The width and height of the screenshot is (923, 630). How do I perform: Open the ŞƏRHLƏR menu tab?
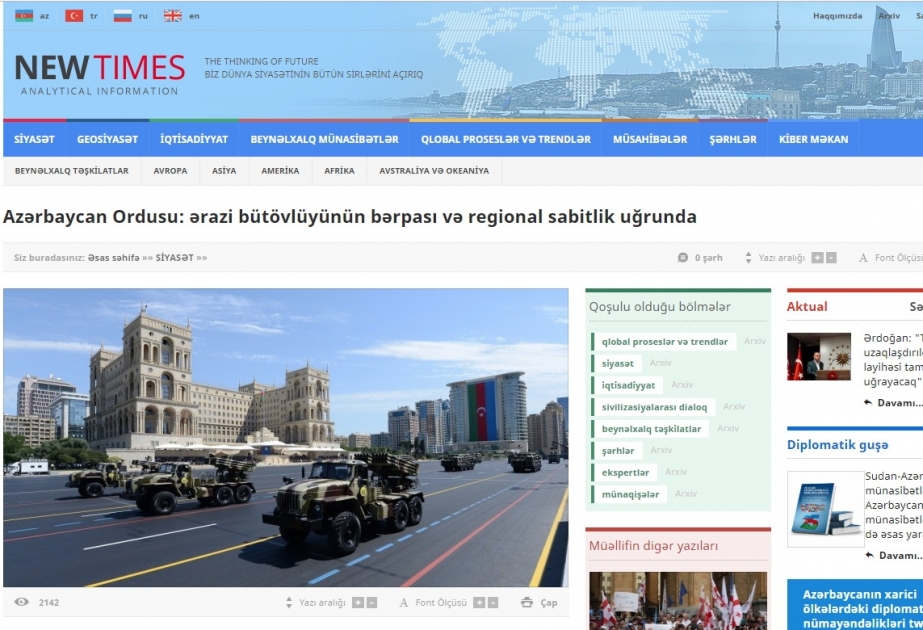coord(733,140)
